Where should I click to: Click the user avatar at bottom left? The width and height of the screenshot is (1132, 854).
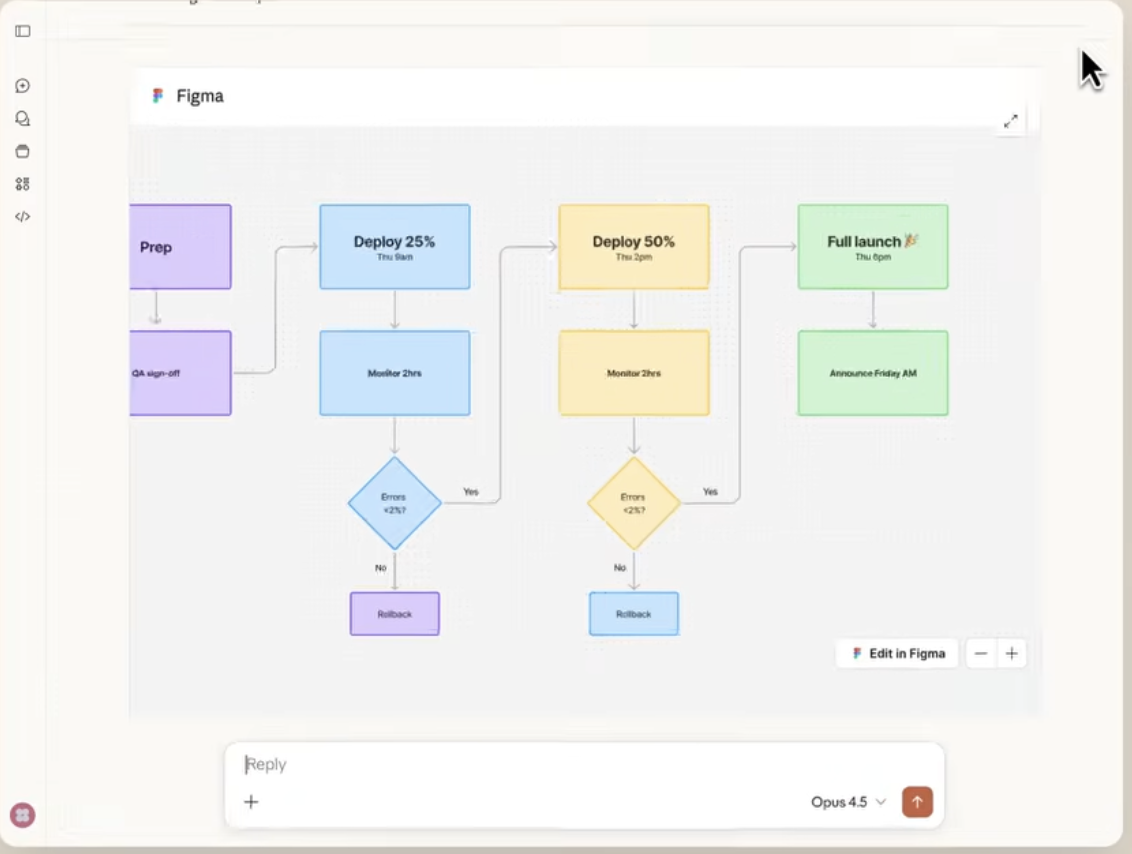[22, 816]
